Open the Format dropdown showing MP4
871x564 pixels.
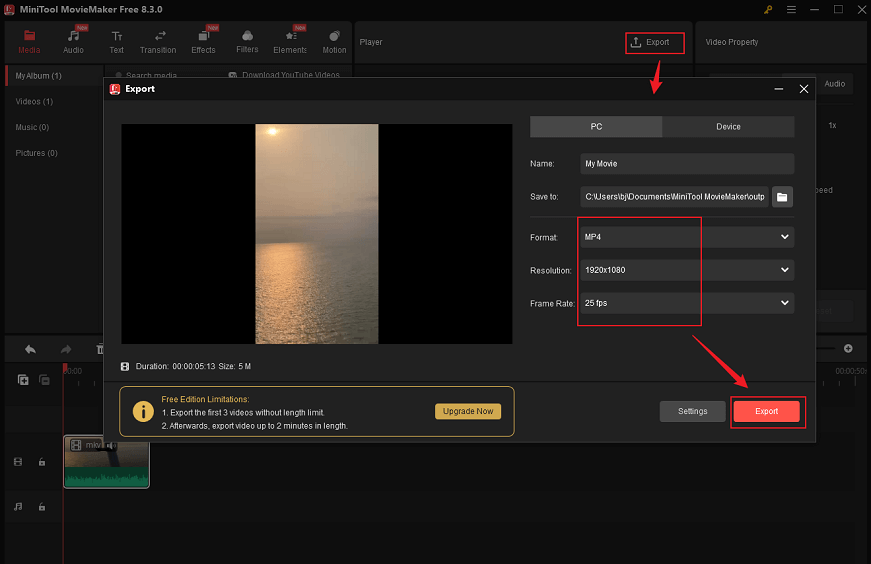(x=687, y=237)
